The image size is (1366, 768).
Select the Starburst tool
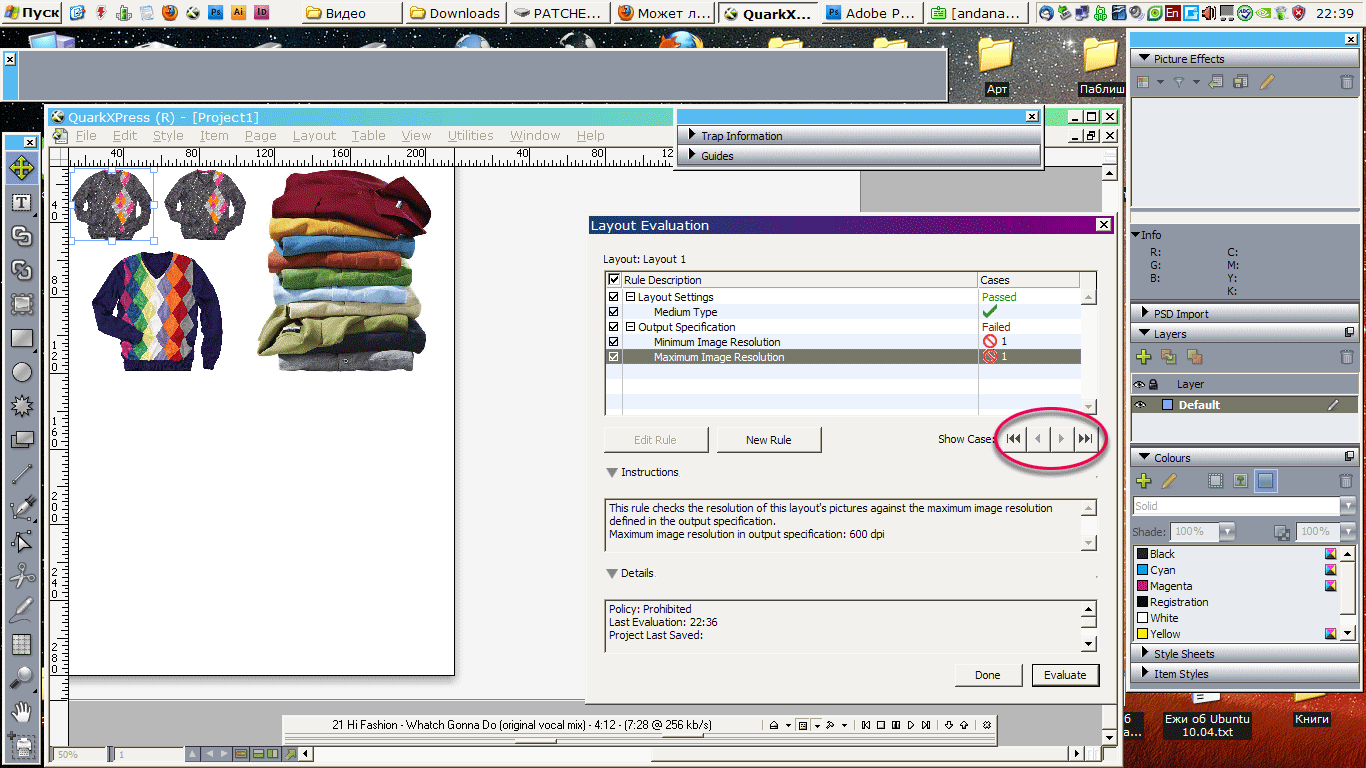pos(21,406)
